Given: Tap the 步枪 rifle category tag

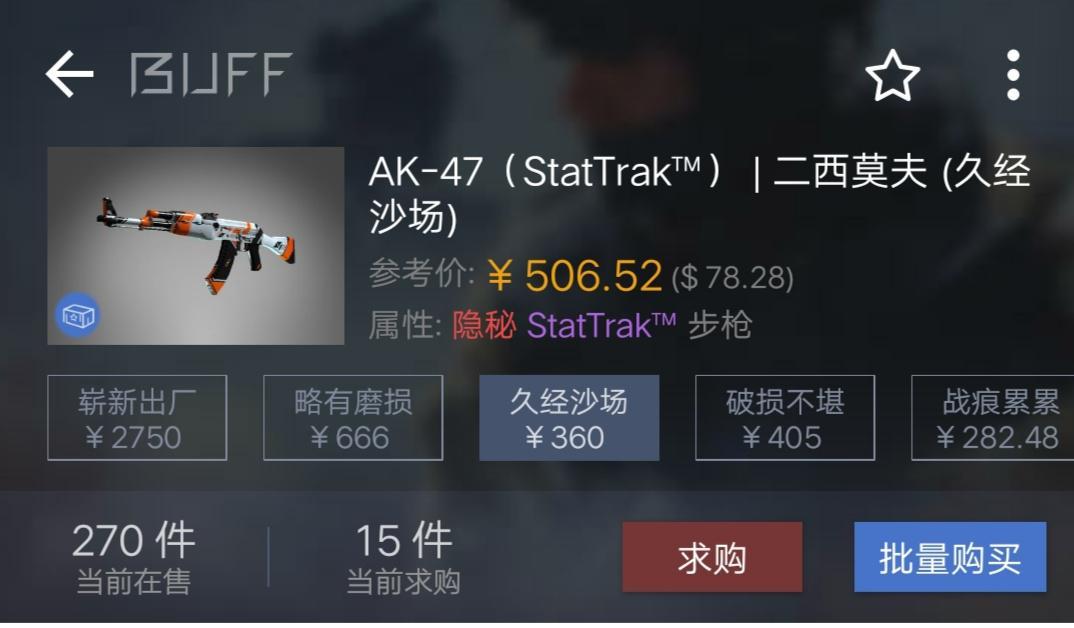Looking at the screenshot, I should [x=721, y=325].
